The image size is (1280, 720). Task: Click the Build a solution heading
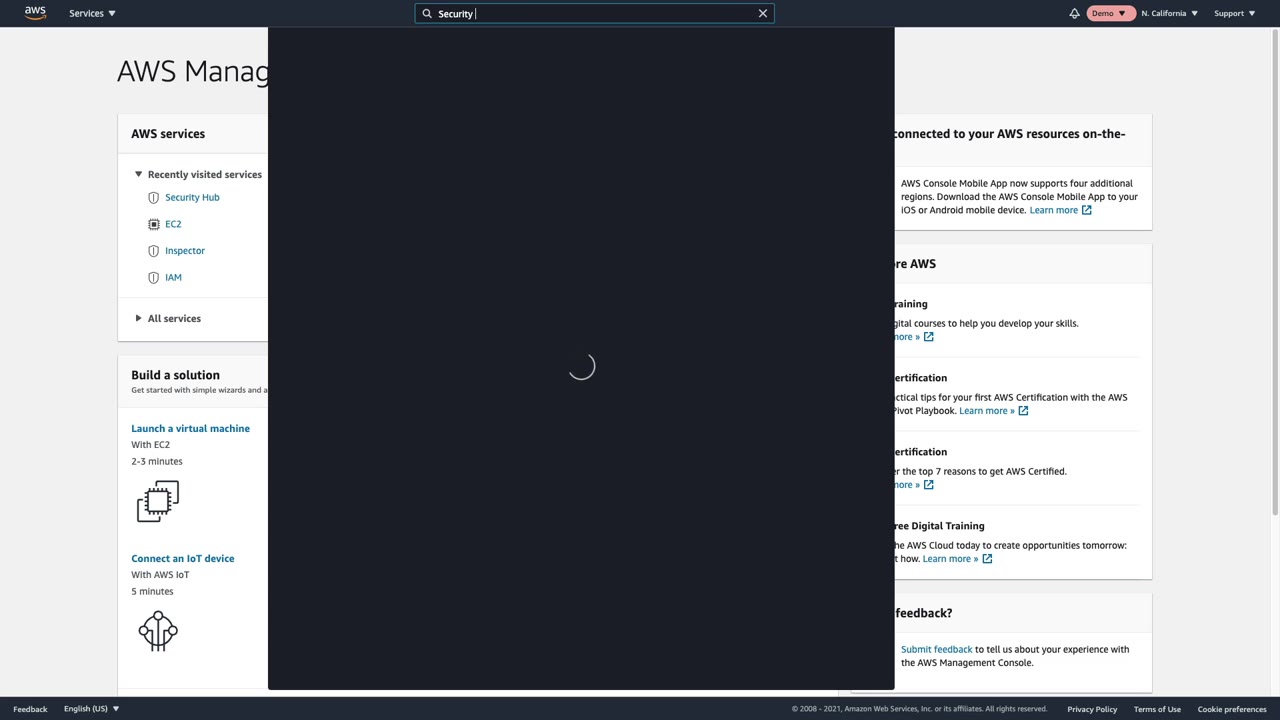175,375
